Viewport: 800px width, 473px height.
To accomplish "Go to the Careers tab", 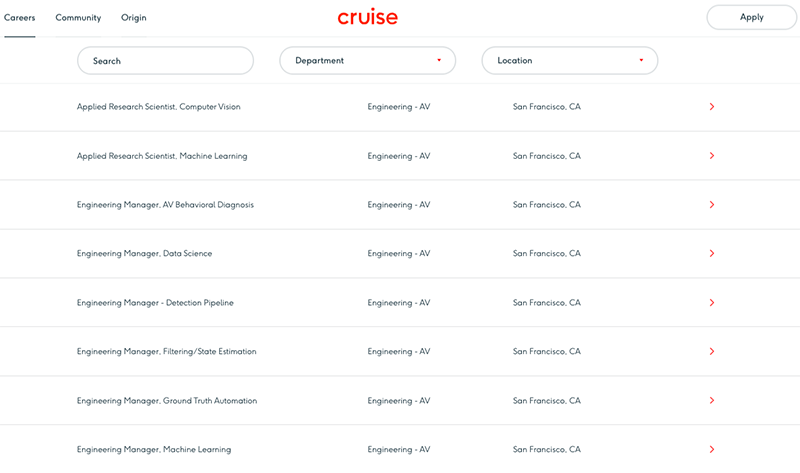I will click(20, 18).
